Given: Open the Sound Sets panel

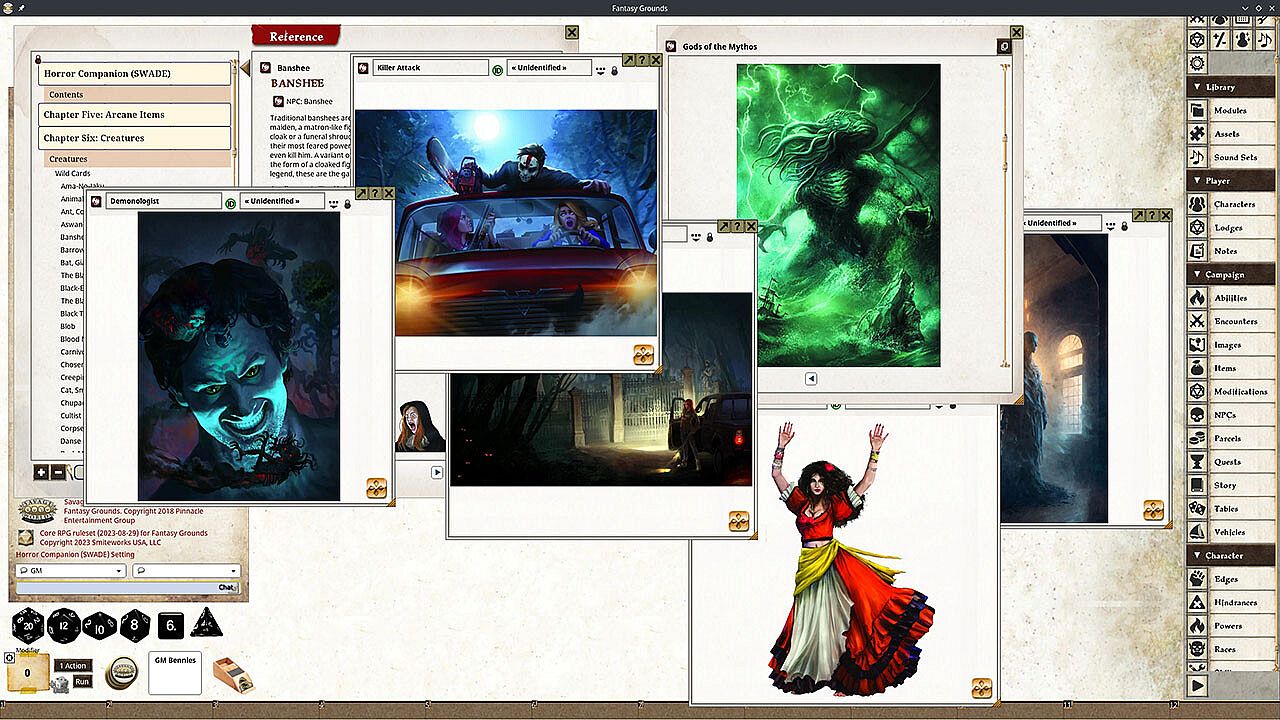Looking at the screenshot, I should [1234, 158].
